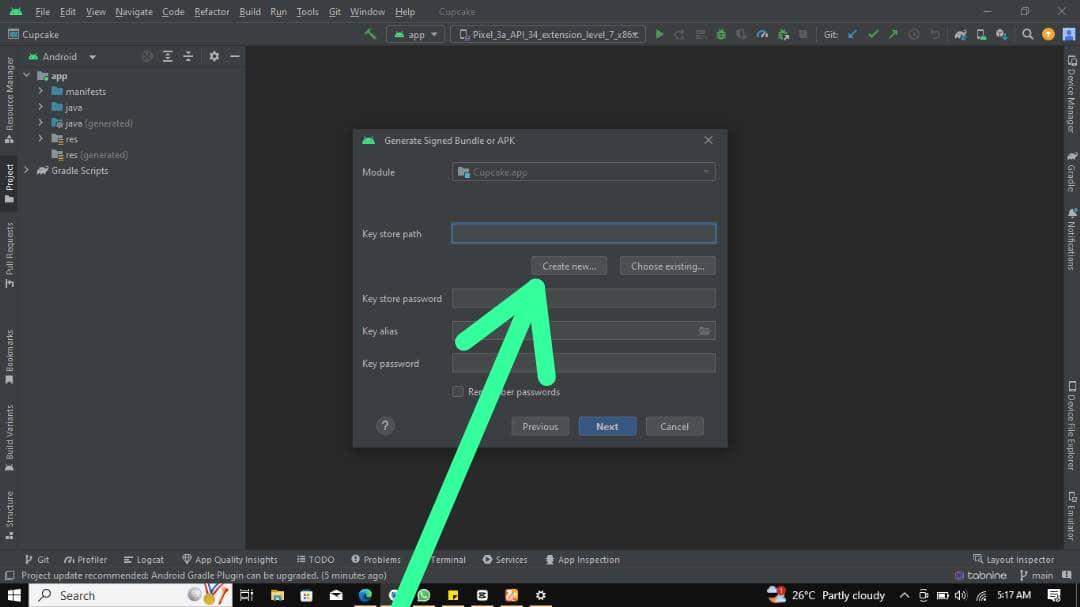Hide the project panel with minus icon
Screen dimensions: 1080x607
235,56
